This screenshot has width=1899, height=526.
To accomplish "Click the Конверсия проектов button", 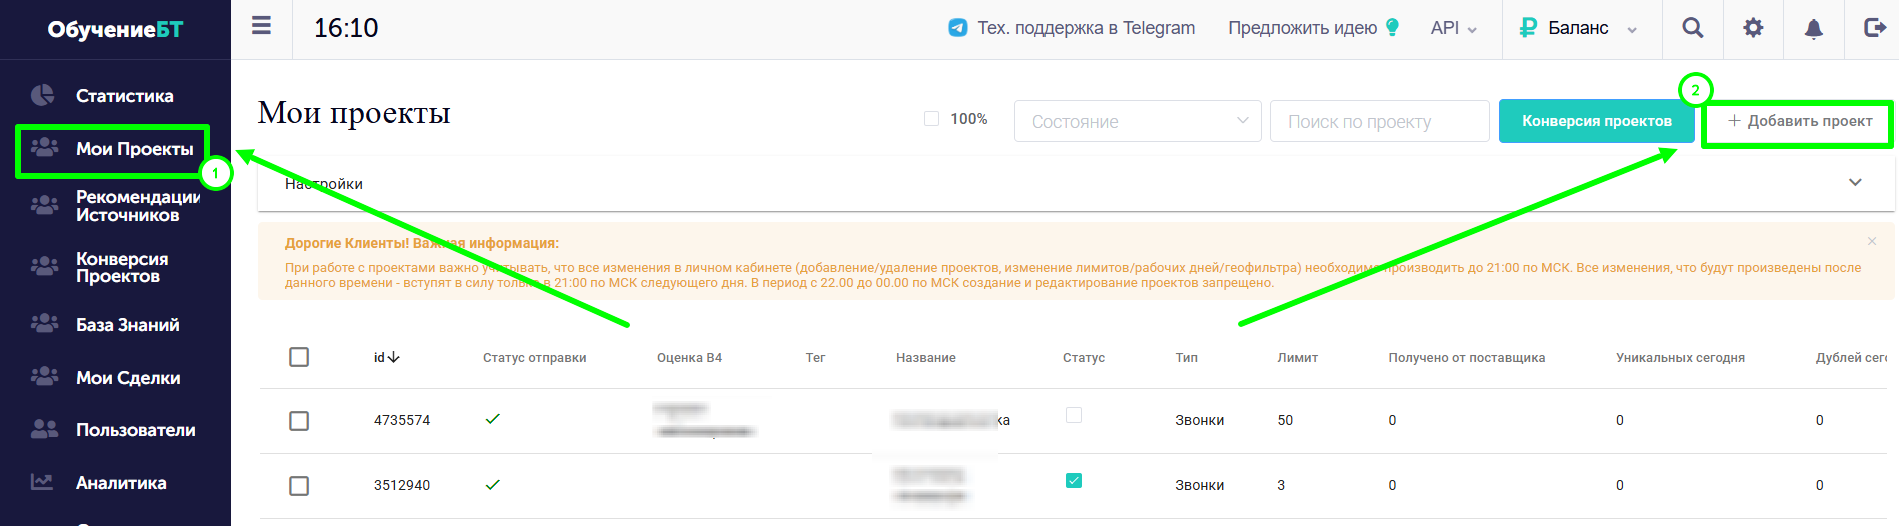I will pyautogui.click(x=1597, y=121).
